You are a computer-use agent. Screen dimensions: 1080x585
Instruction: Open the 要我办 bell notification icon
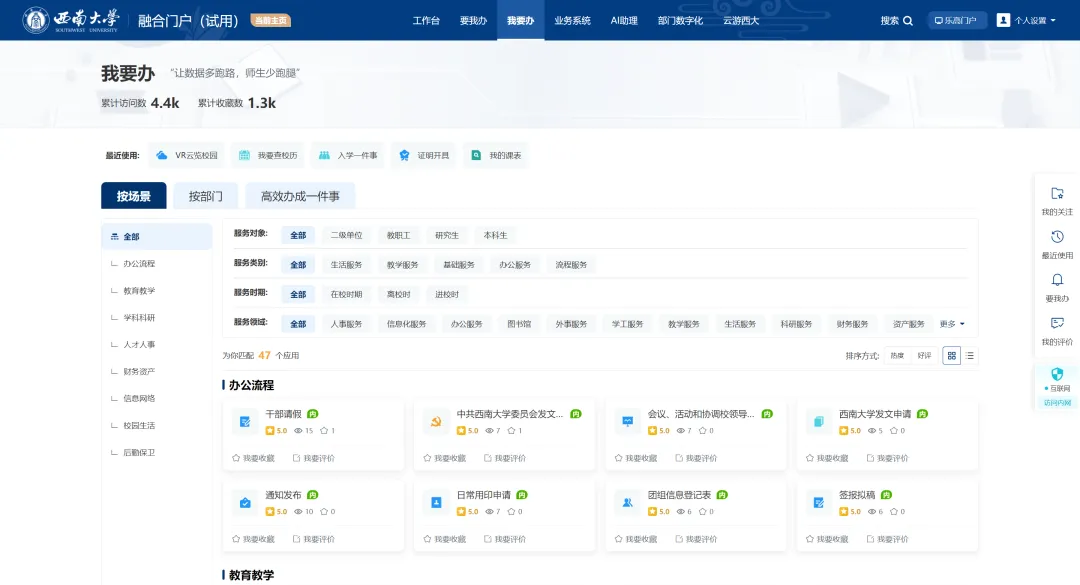pos(1057,280)
